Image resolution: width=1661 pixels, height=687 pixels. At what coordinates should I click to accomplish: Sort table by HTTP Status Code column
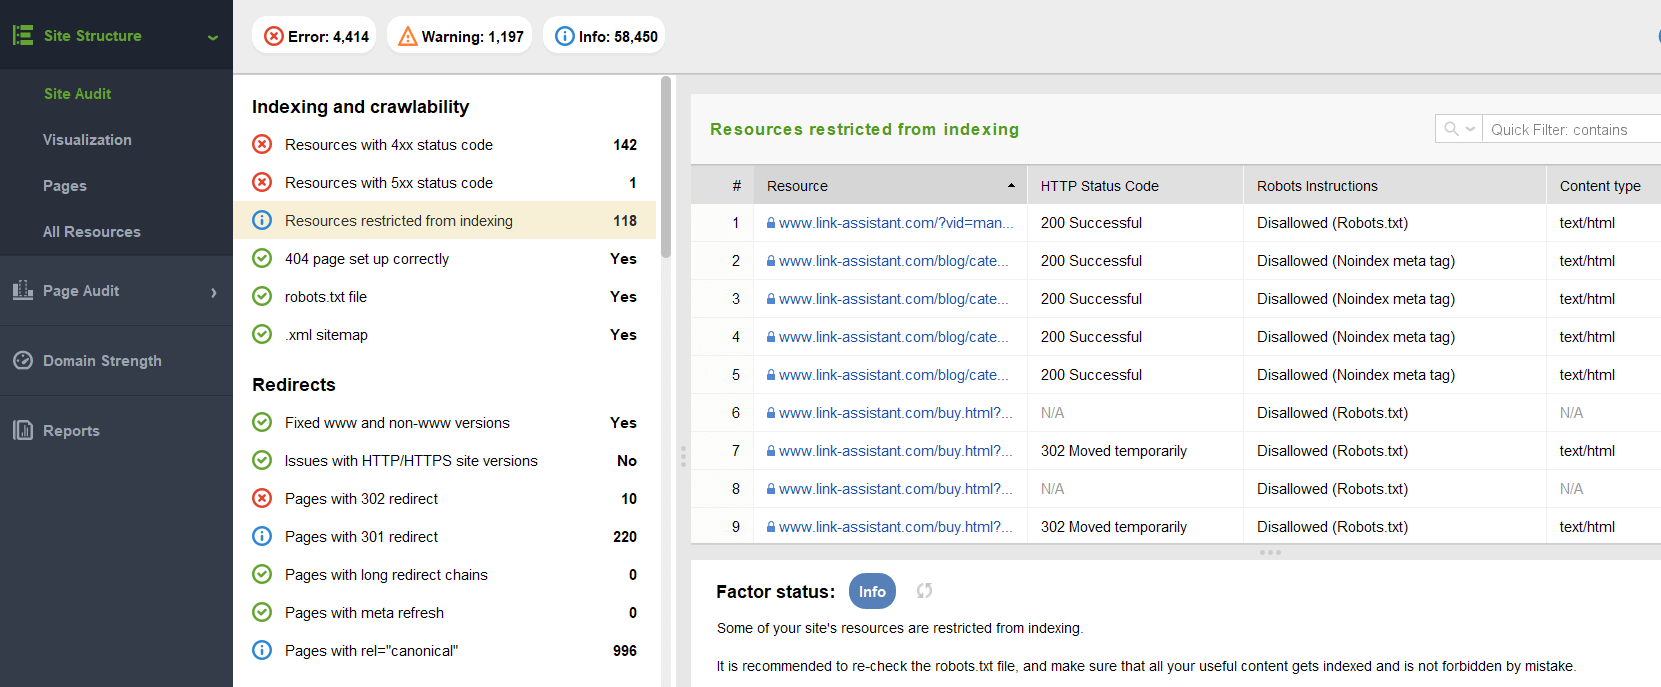(1135, 186)
